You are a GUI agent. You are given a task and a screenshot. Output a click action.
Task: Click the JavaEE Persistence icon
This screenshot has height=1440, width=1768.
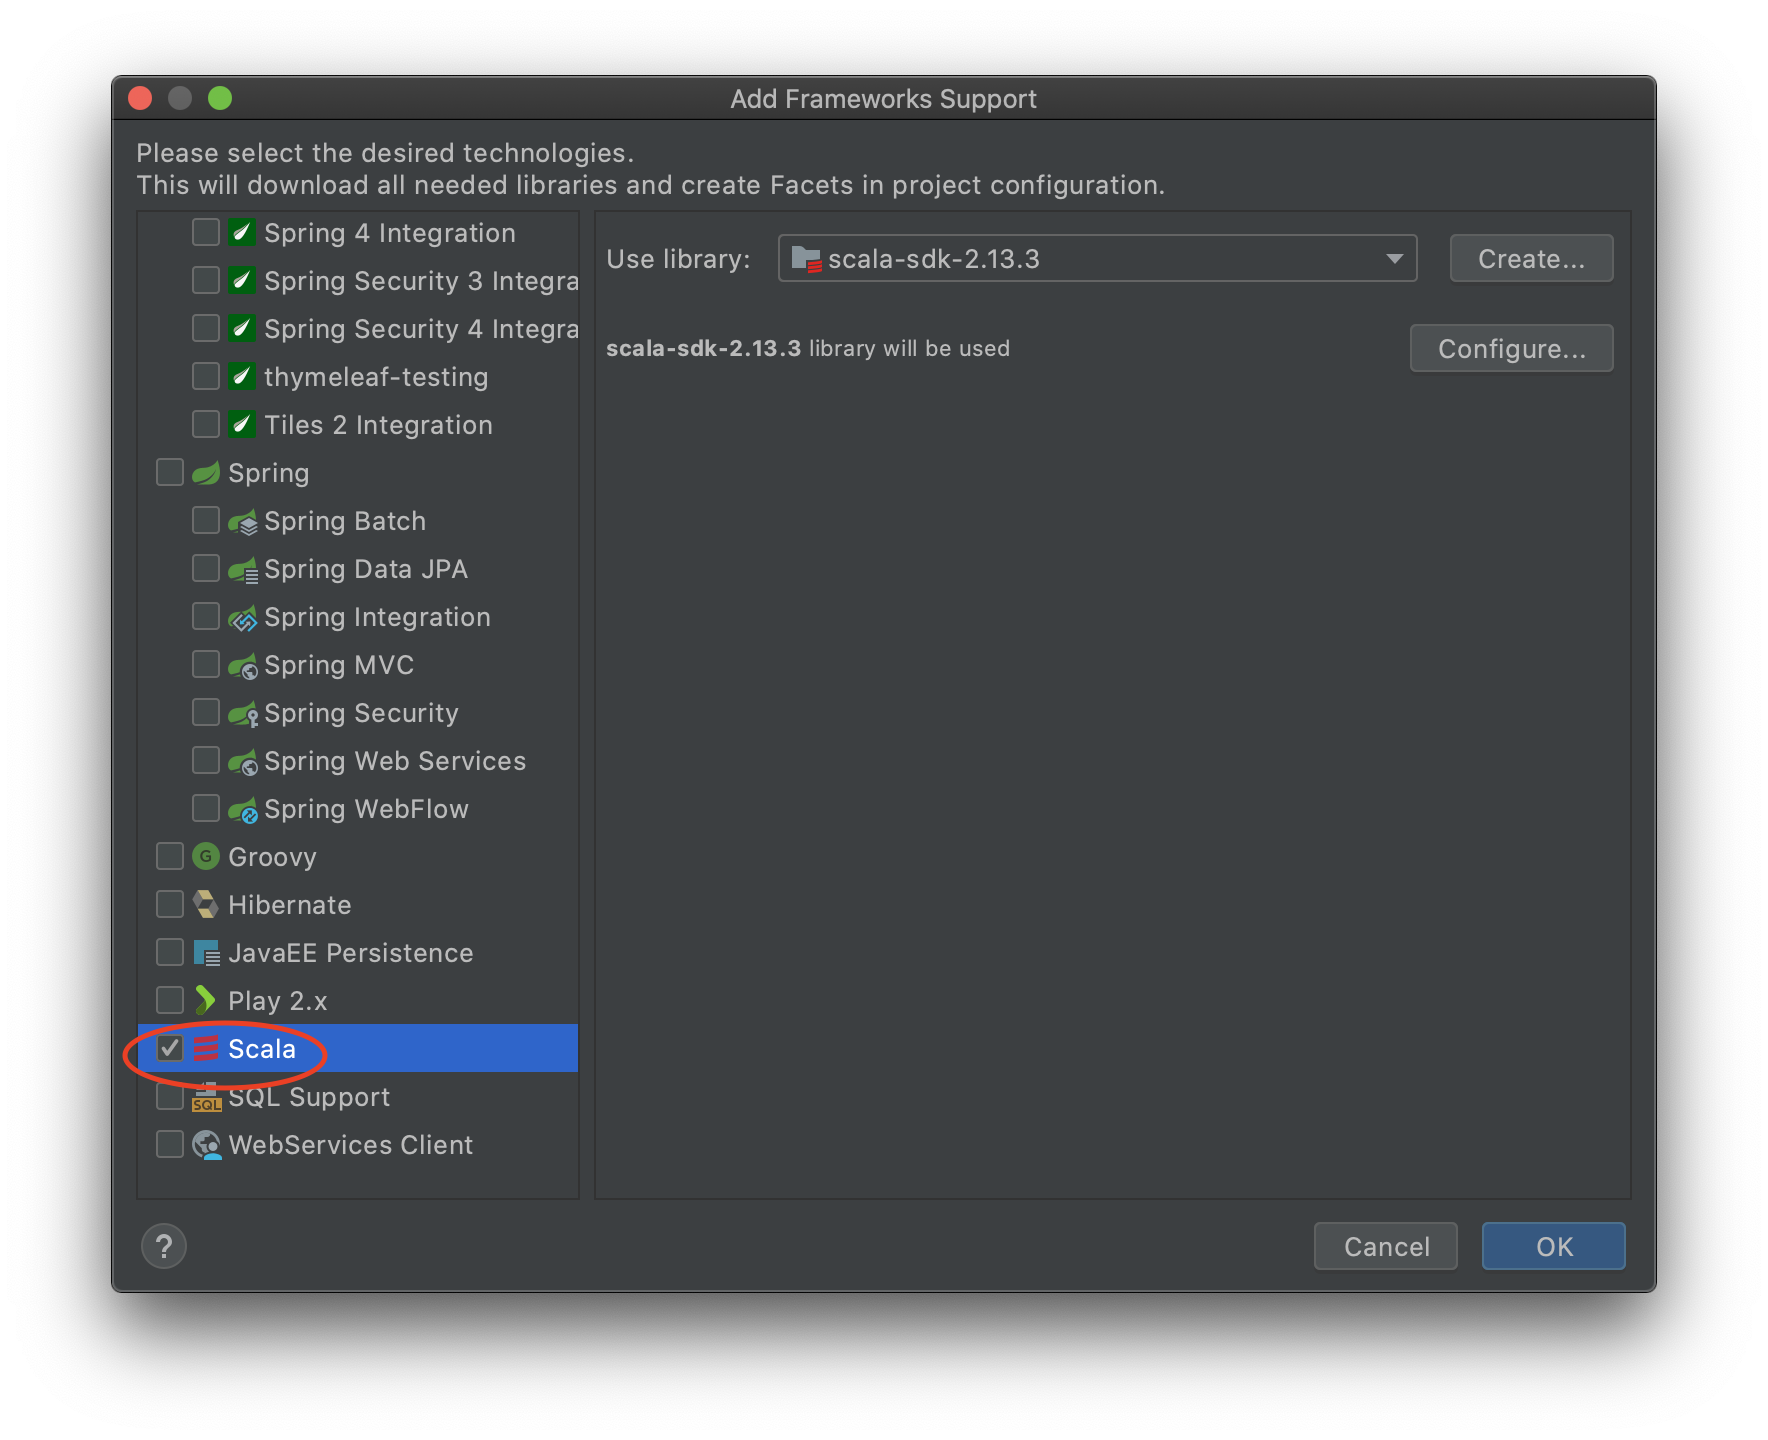pyautogui.click(x=206, y=953)
